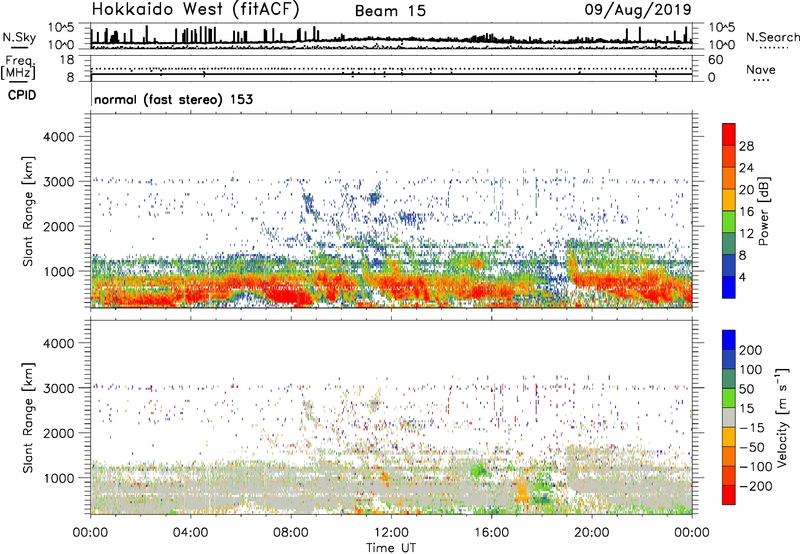The image size is (800, 554).
Task: Click the '28' power colorbar tick
Action: (746, 146)
